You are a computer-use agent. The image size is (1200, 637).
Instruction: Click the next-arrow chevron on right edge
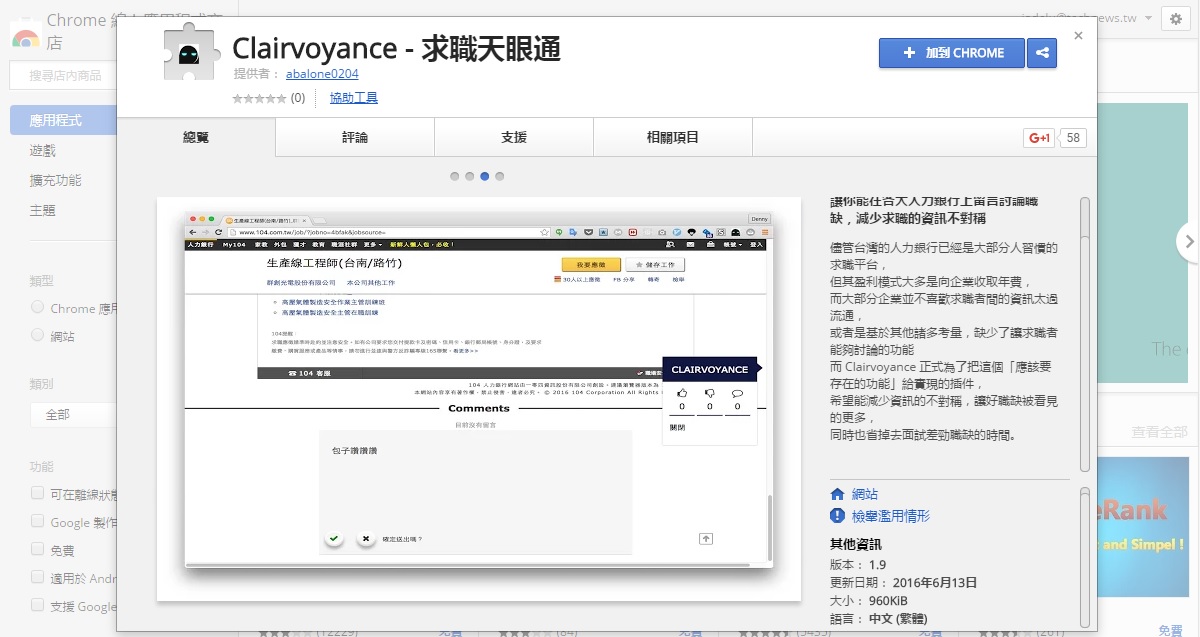tap(1189, 240)
